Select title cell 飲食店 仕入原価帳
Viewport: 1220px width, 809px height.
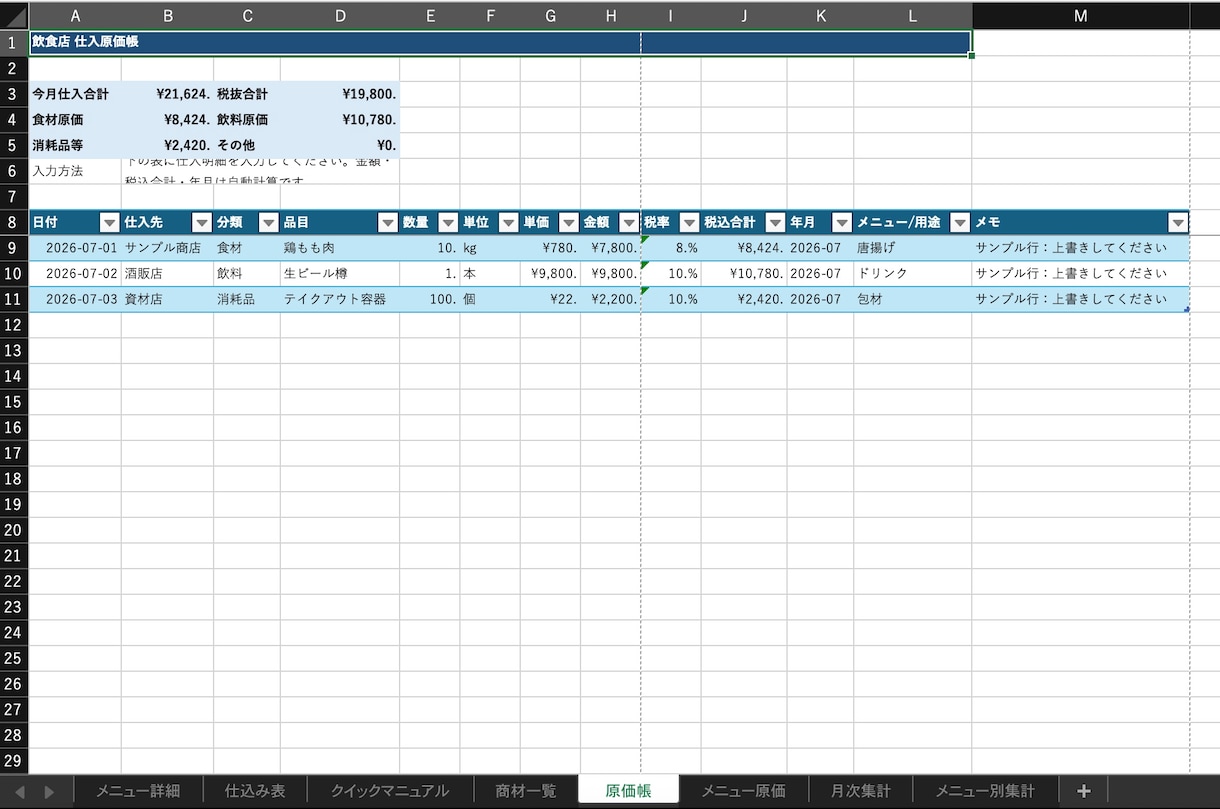(500, 42)
